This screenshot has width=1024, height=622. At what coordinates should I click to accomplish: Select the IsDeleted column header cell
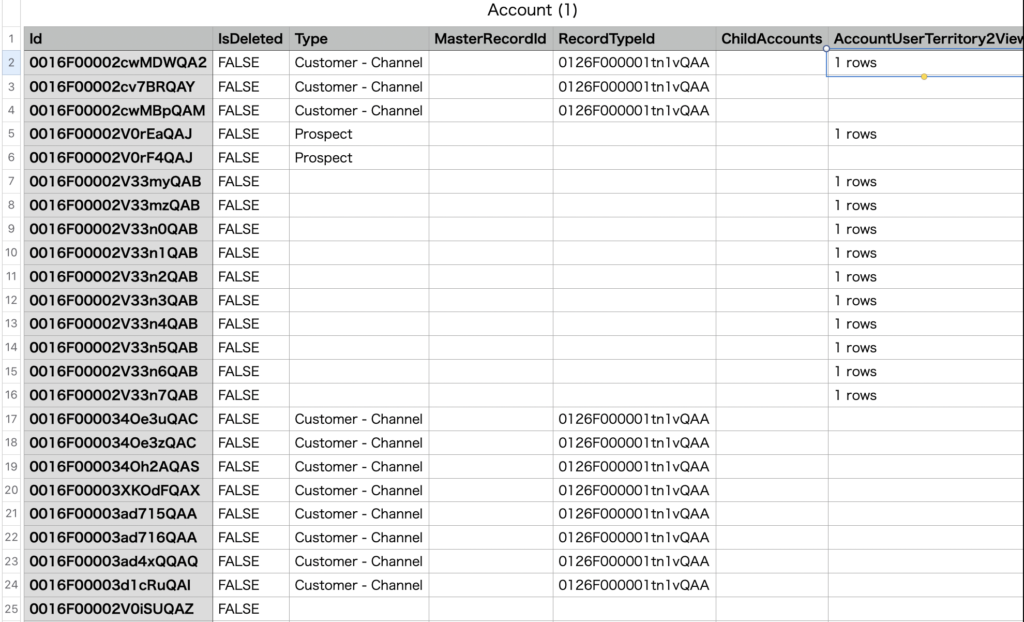pyautogui.click(x=250, y=39)
